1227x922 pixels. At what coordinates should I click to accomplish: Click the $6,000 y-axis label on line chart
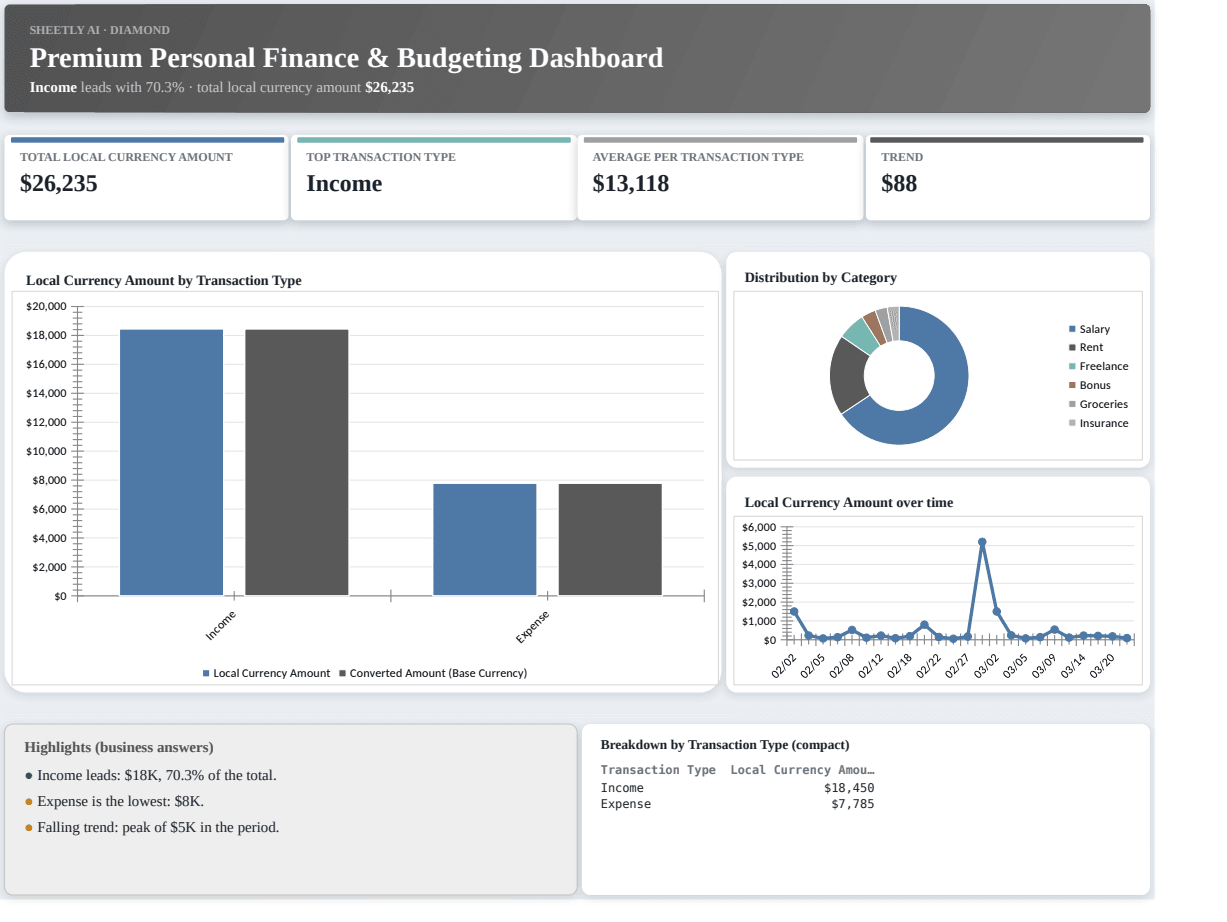[x=759, y=527]
